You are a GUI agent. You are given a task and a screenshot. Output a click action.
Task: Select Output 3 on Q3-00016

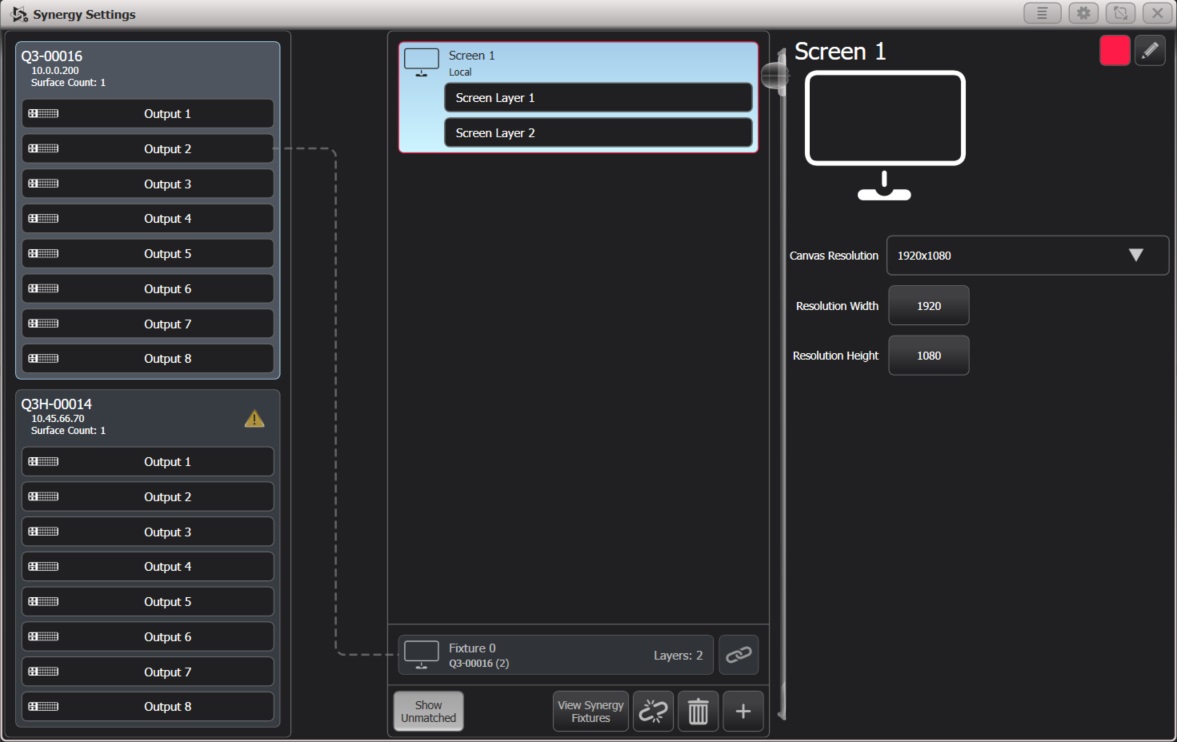click(147, 183)
